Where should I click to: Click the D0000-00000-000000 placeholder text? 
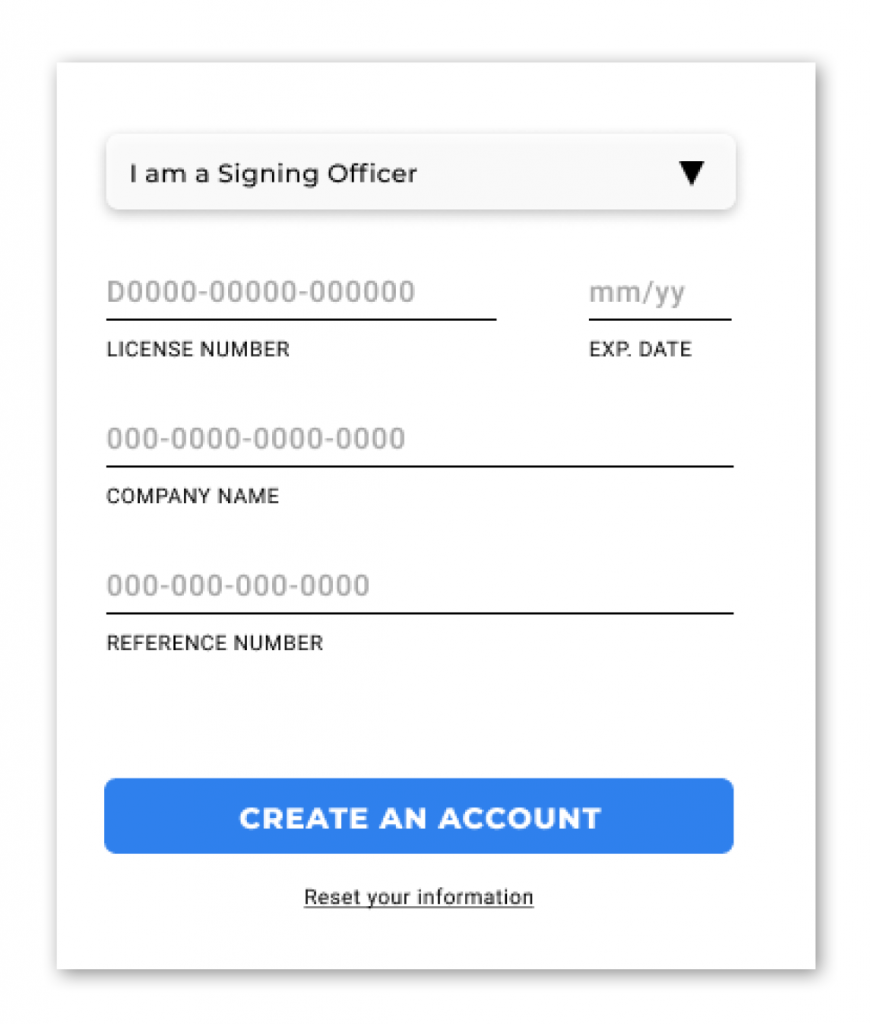261,292
